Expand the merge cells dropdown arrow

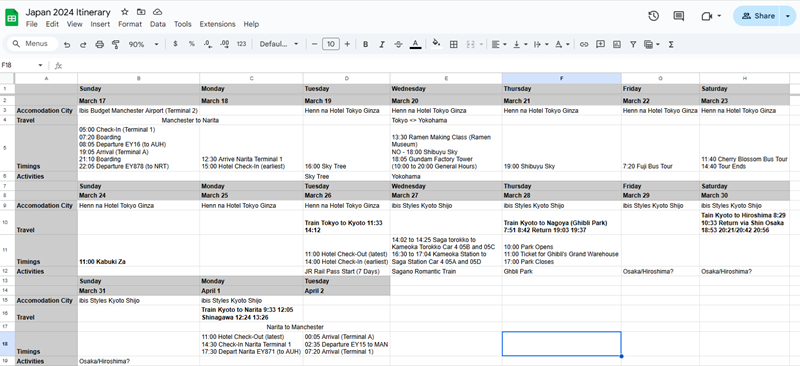click(x=481, y=44)
